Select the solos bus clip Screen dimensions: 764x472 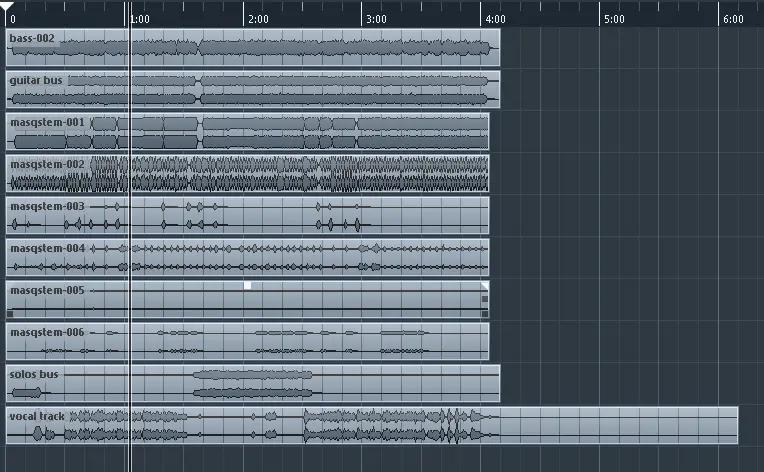(x=253, y=383)
